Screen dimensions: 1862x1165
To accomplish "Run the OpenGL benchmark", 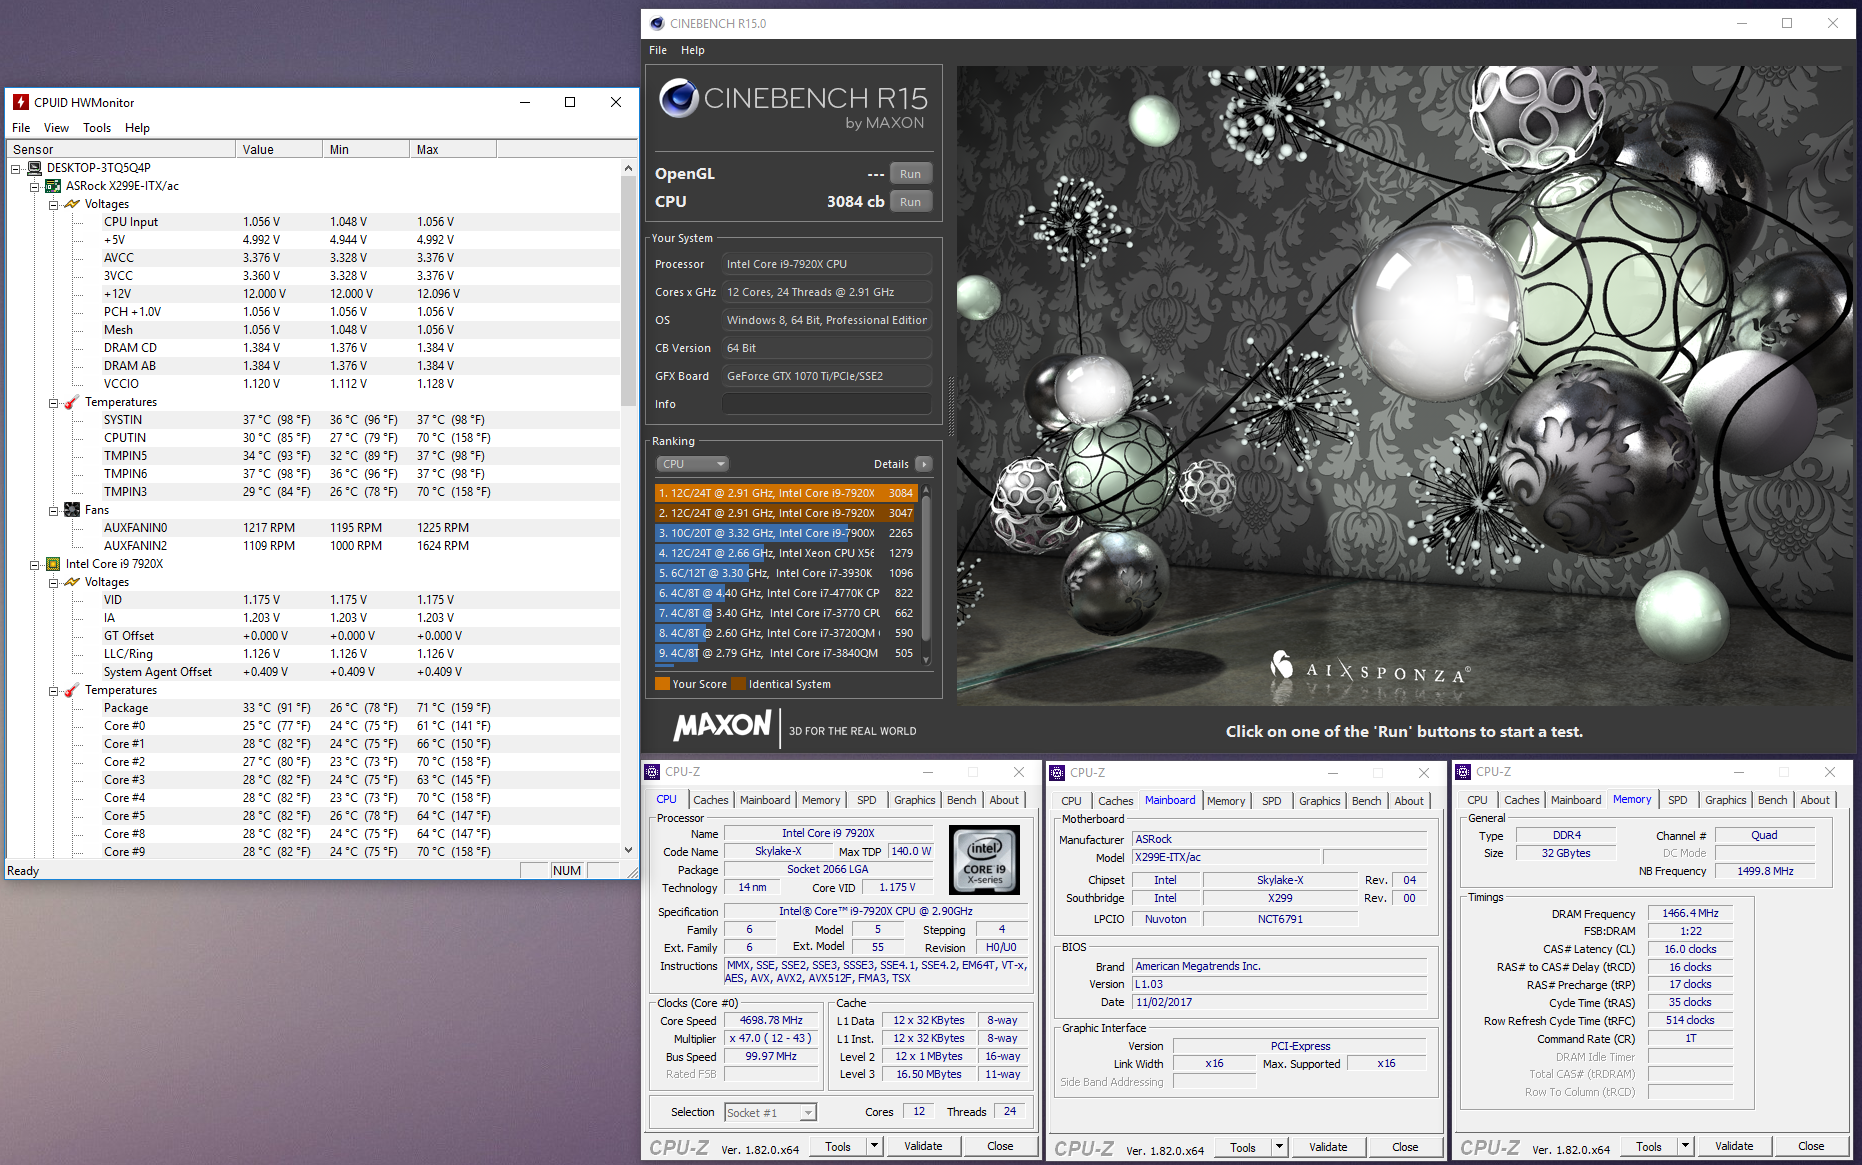I will 910,174.
